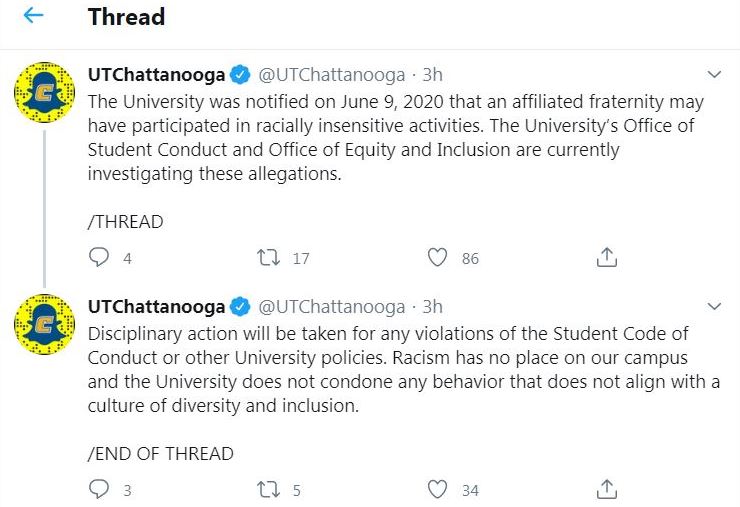This screenshot has width=740, height=507.
Task: Reply to the disciplinary action tweet
Action: [99, 490]
